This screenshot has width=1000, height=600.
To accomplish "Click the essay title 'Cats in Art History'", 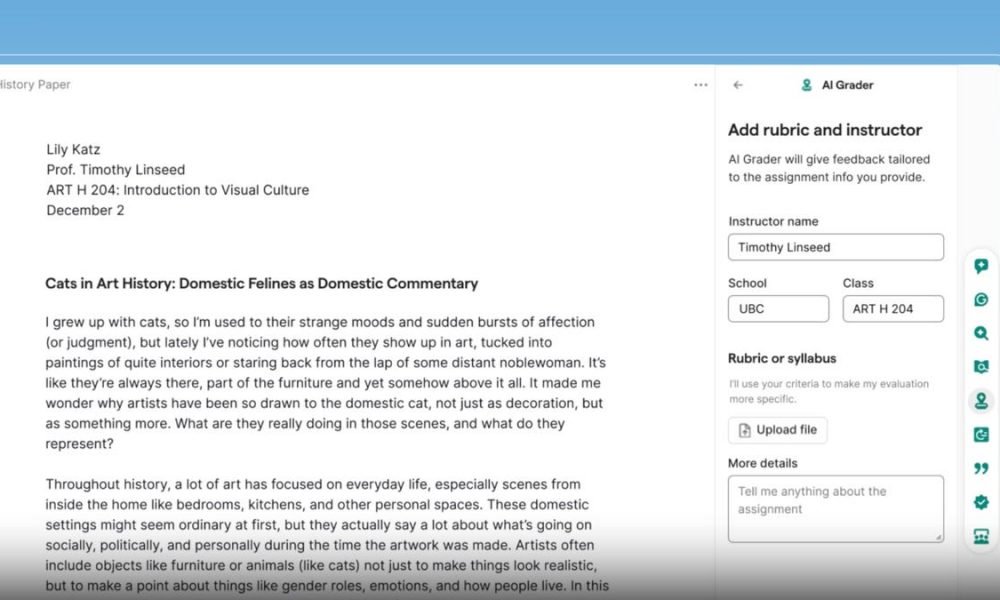I will (261, 284).
